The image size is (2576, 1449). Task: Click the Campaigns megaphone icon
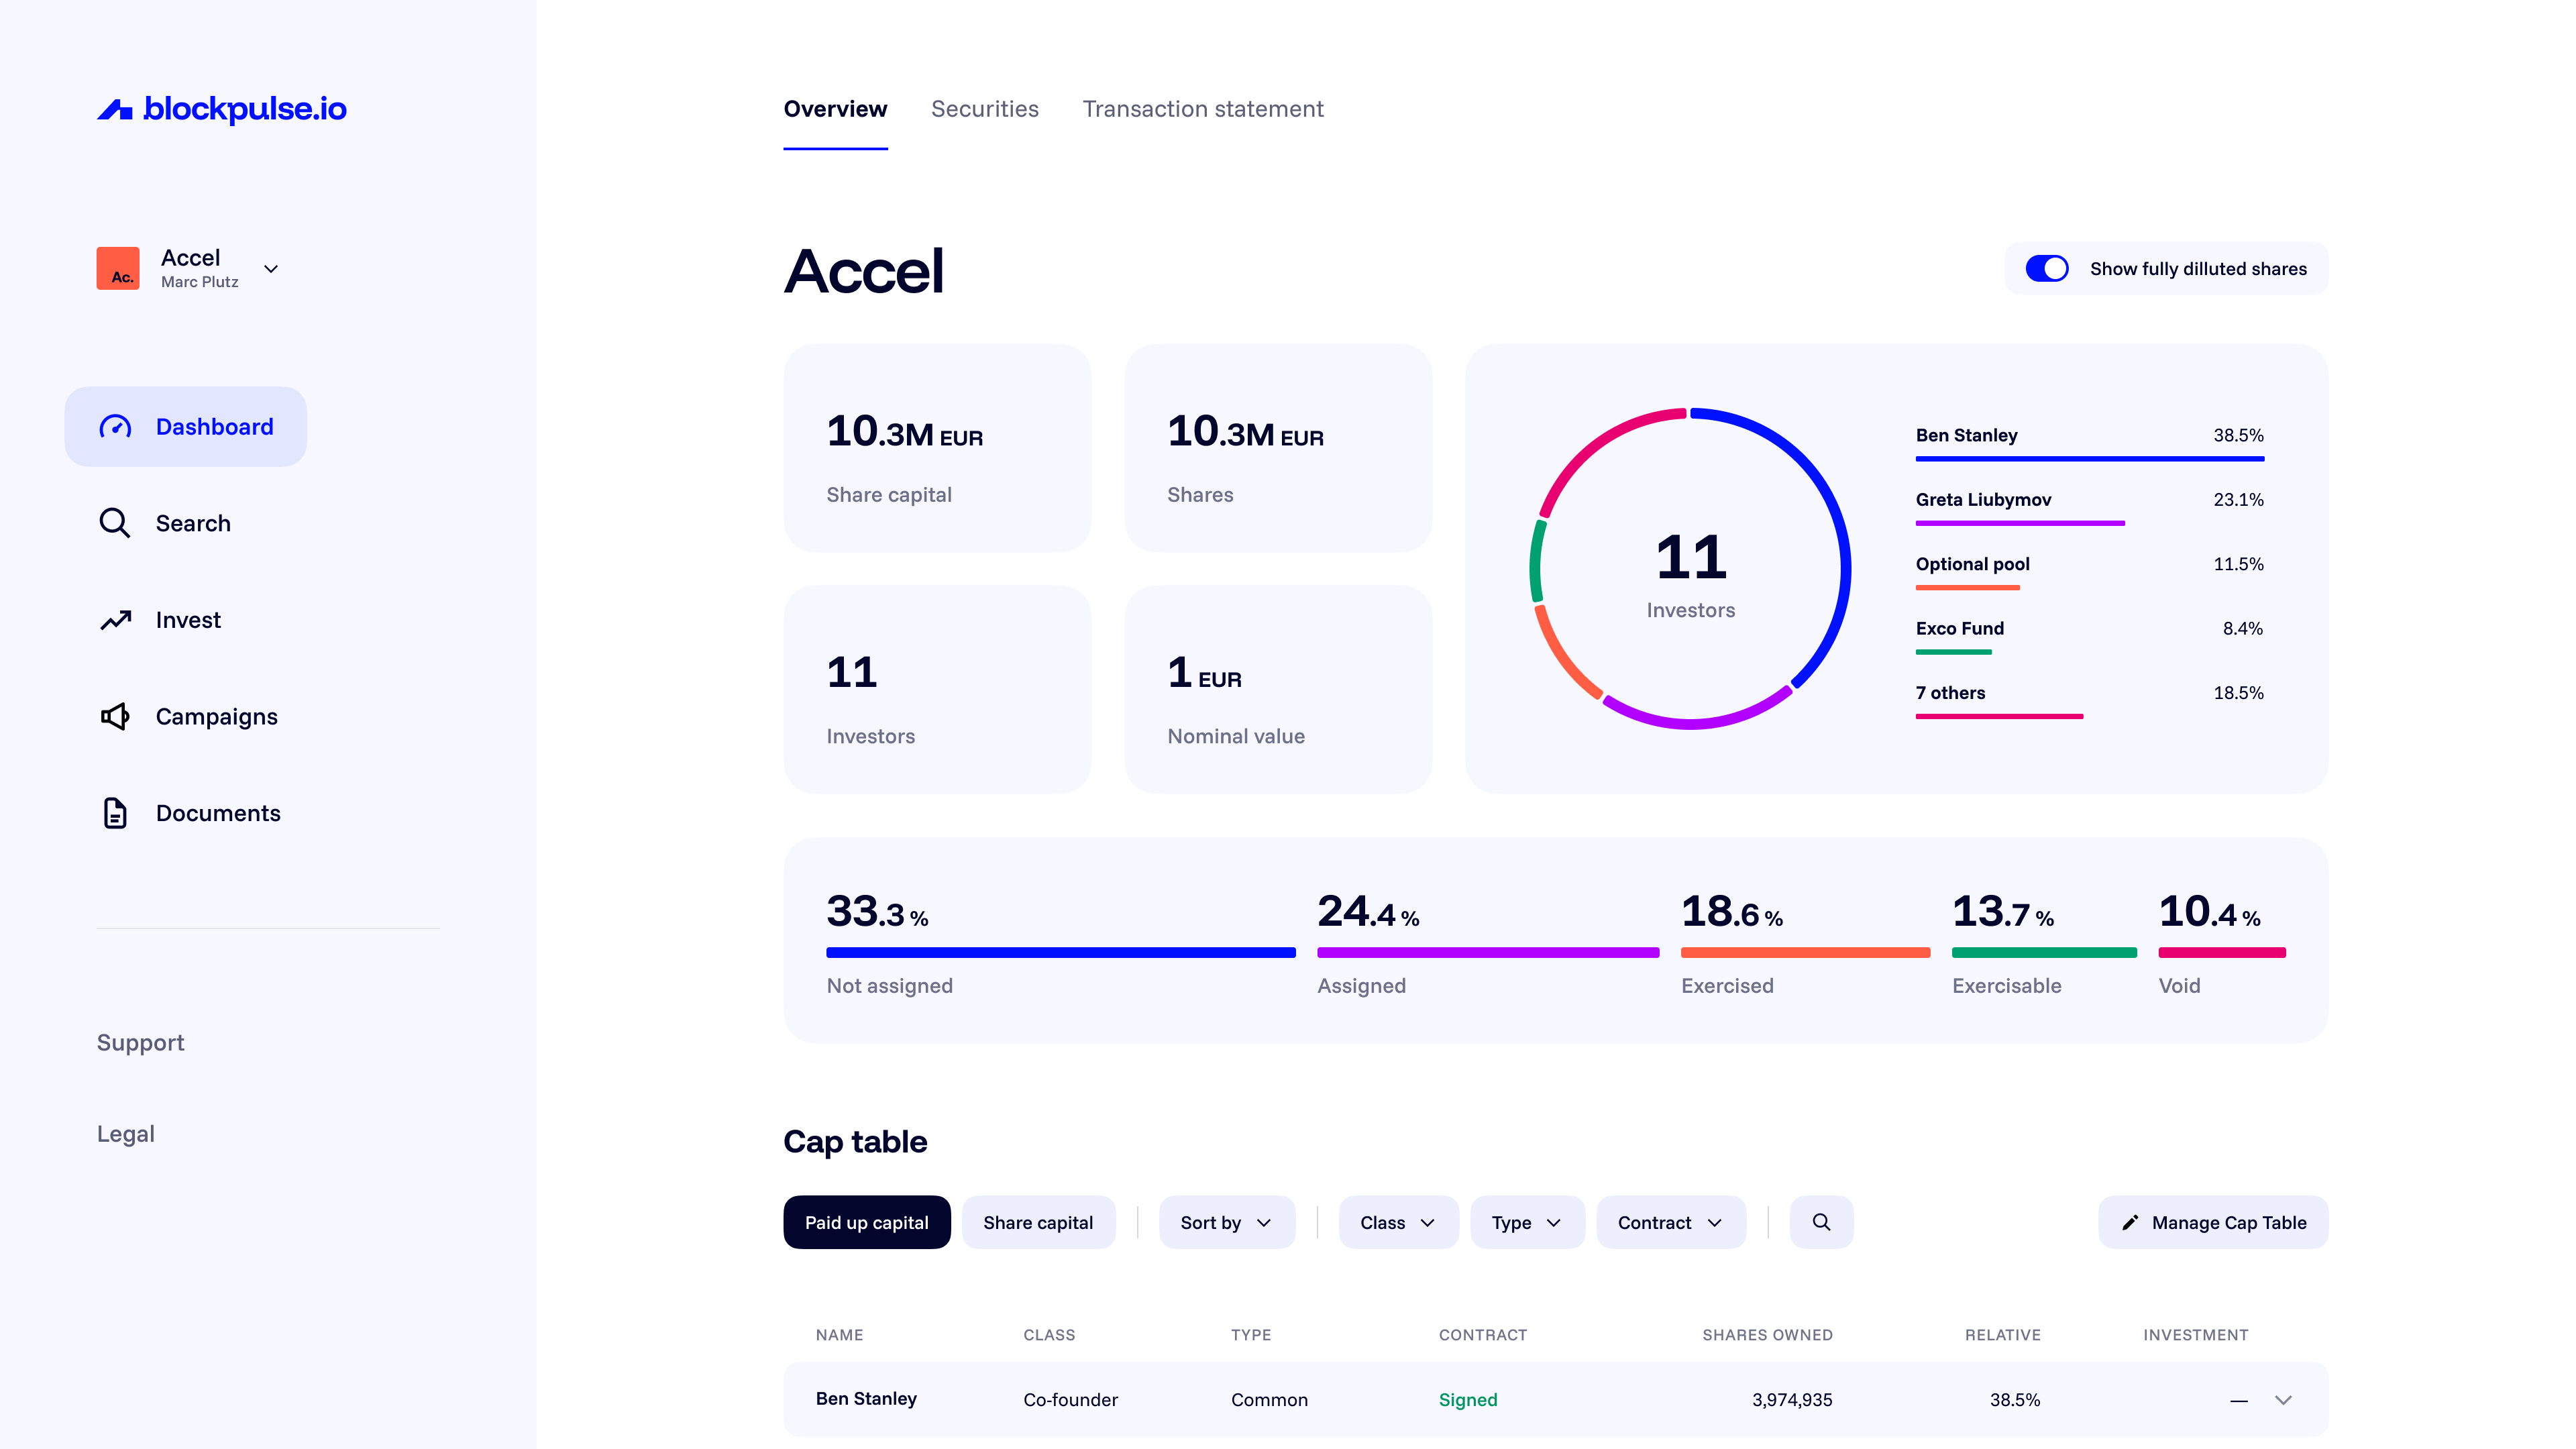click(x=115, y=717)
